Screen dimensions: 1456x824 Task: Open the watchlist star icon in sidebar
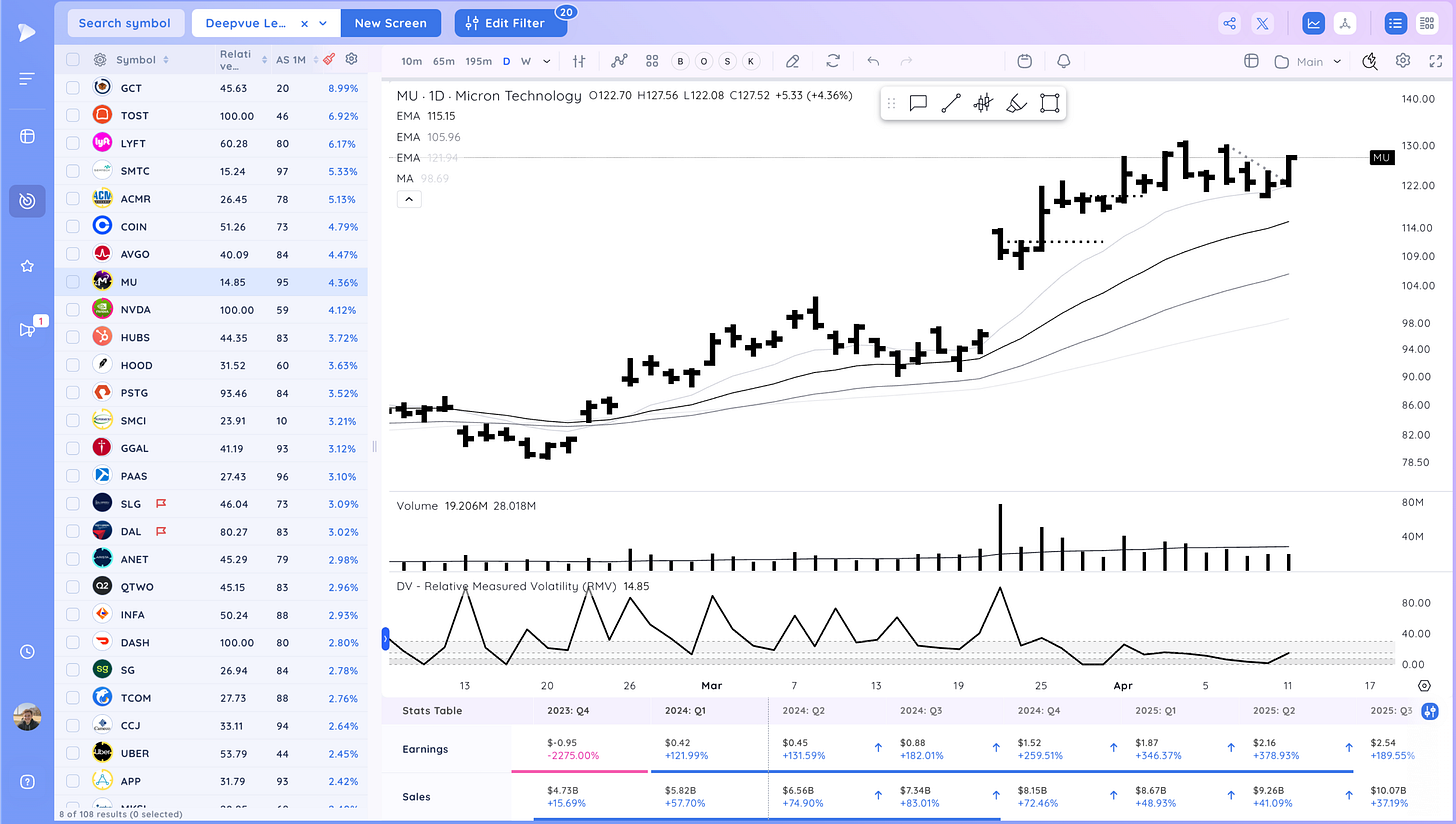coord(27,266)
